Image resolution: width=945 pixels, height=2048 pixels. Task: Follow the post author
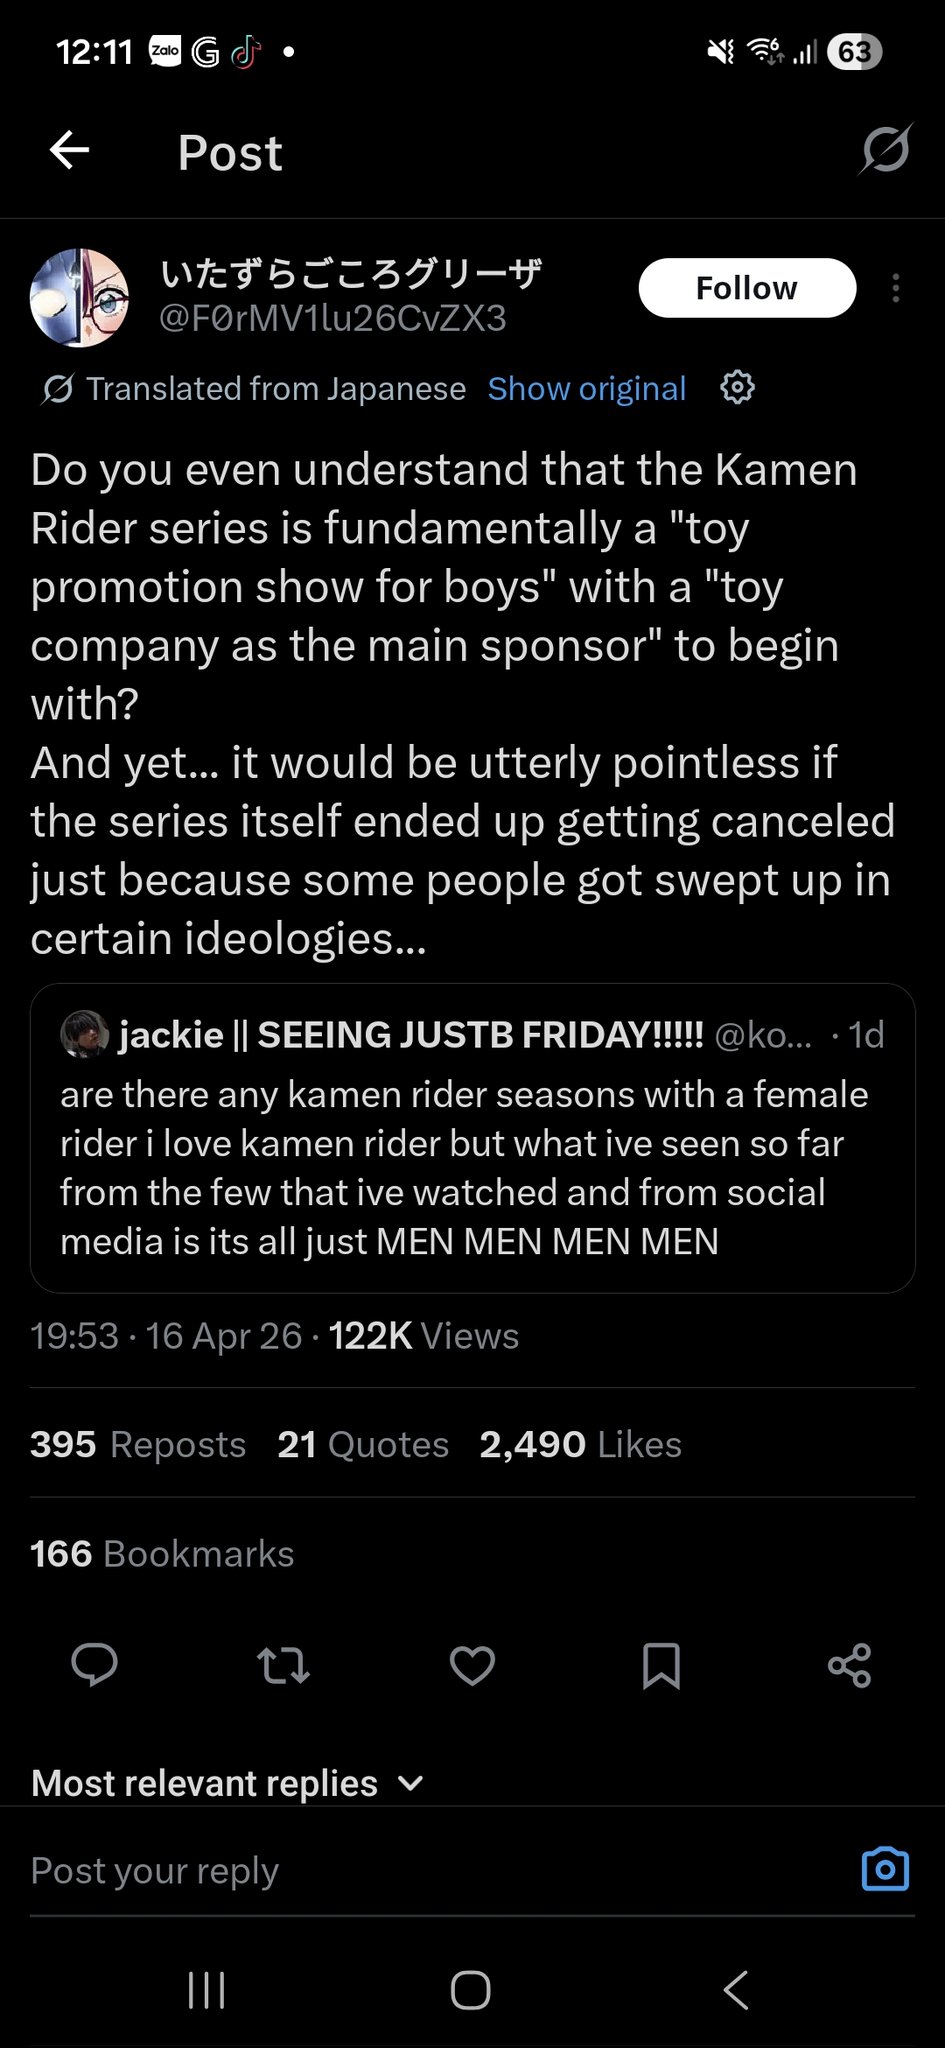(747, 288)
